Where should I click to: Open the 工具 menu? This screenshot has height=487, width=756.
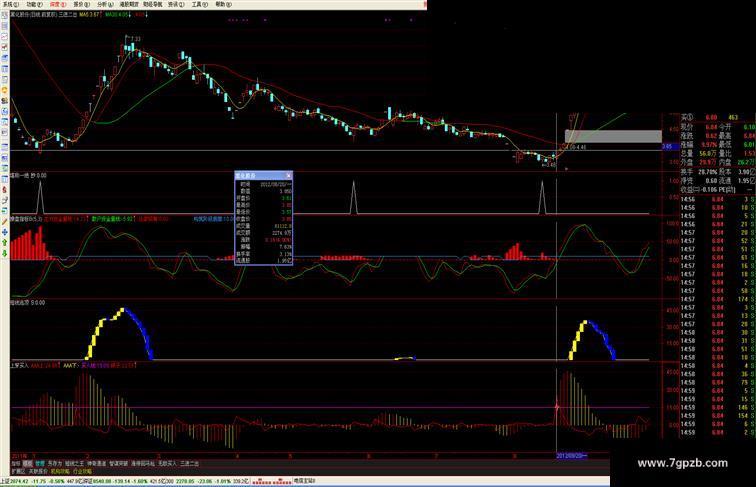click(x=199, y=4)
